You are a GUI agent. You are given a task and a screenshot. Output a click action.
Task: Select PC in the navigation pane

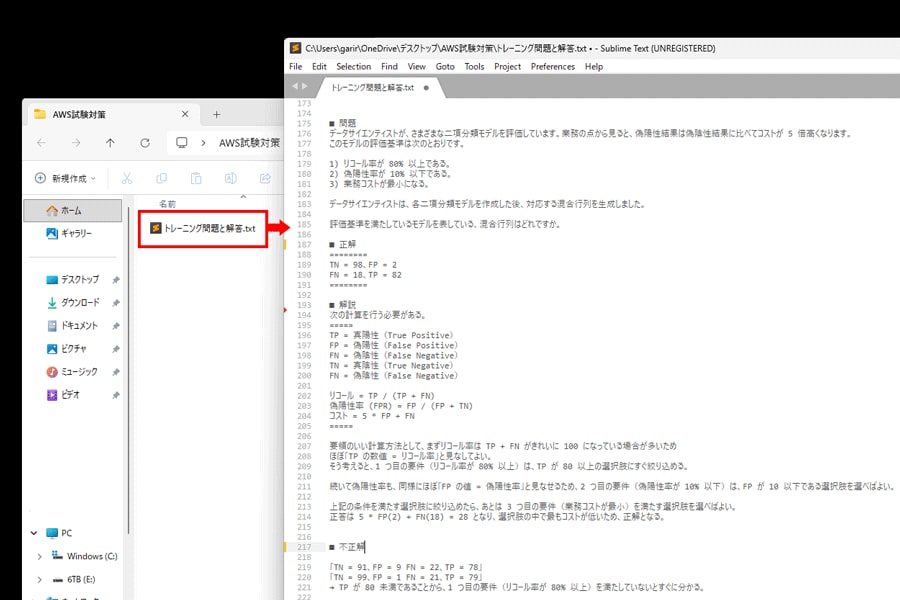pyautogui.click(x=60, y=533)
